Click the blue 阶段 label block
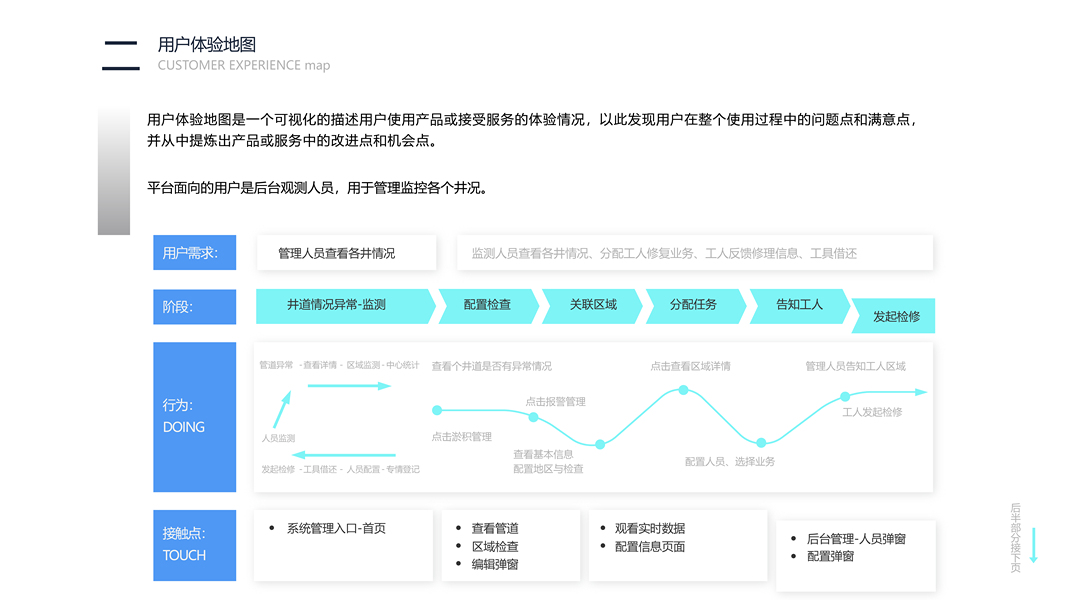This screenshot has width=1067, height=600. (x=195, y=307)
